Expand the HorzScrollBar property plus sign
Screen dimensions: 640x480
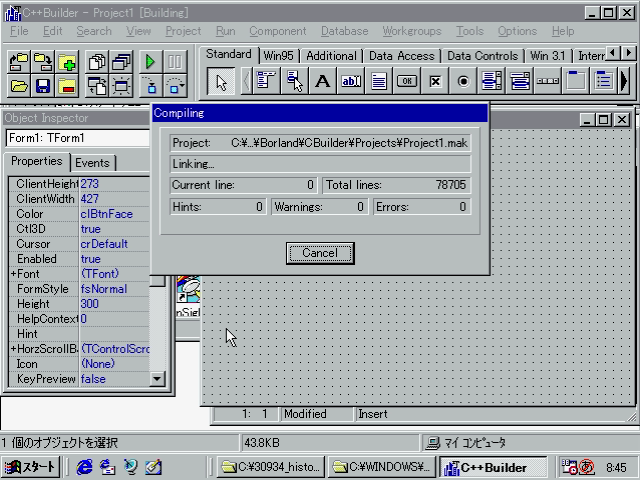coord(13,349)
